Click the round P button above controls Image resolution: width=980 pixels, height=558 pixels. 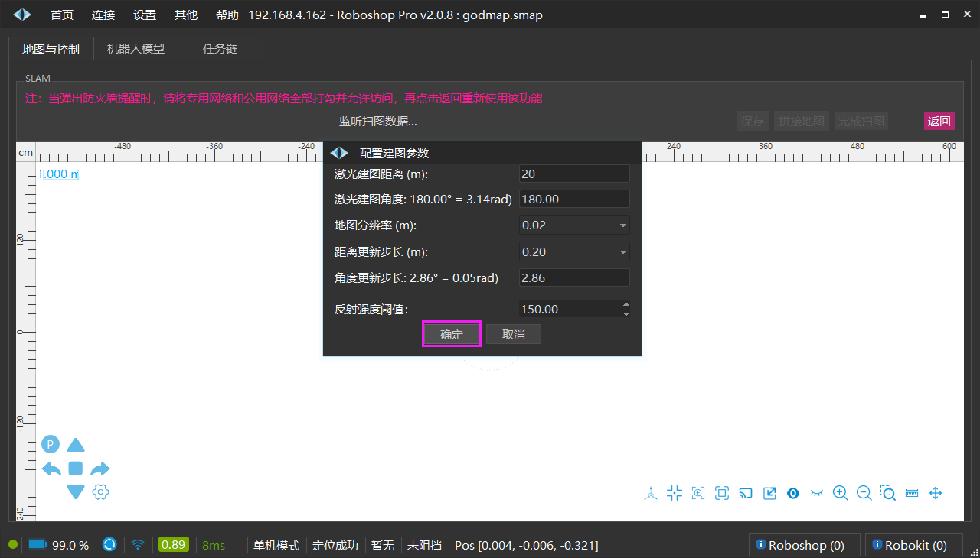[x=50, y=445]
